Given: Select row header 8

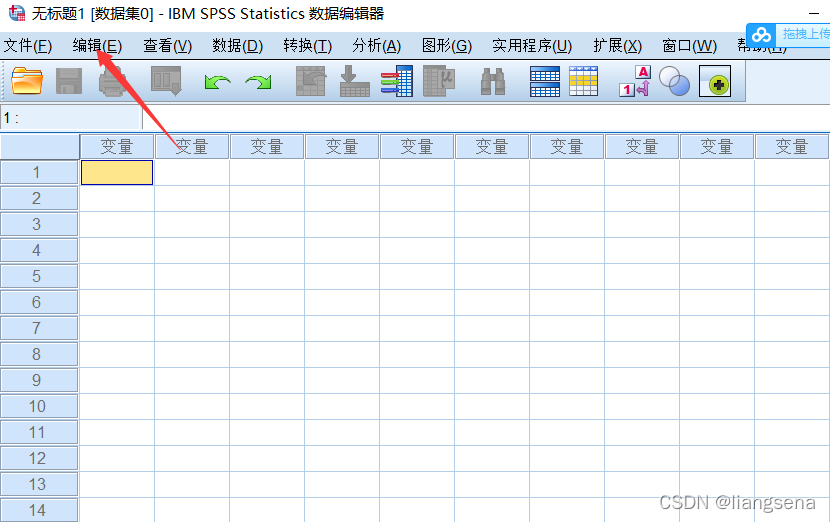Looking at the screenshot, I should (x=39, y=354).
